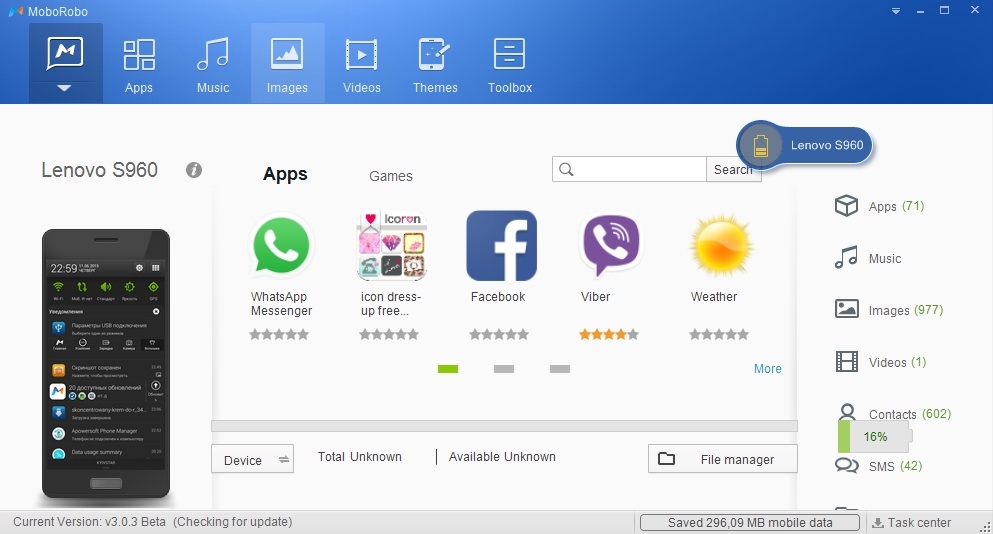Open Music in the right sidebar
The height and width of the screenshot is (534, 993).
(868, 258)
